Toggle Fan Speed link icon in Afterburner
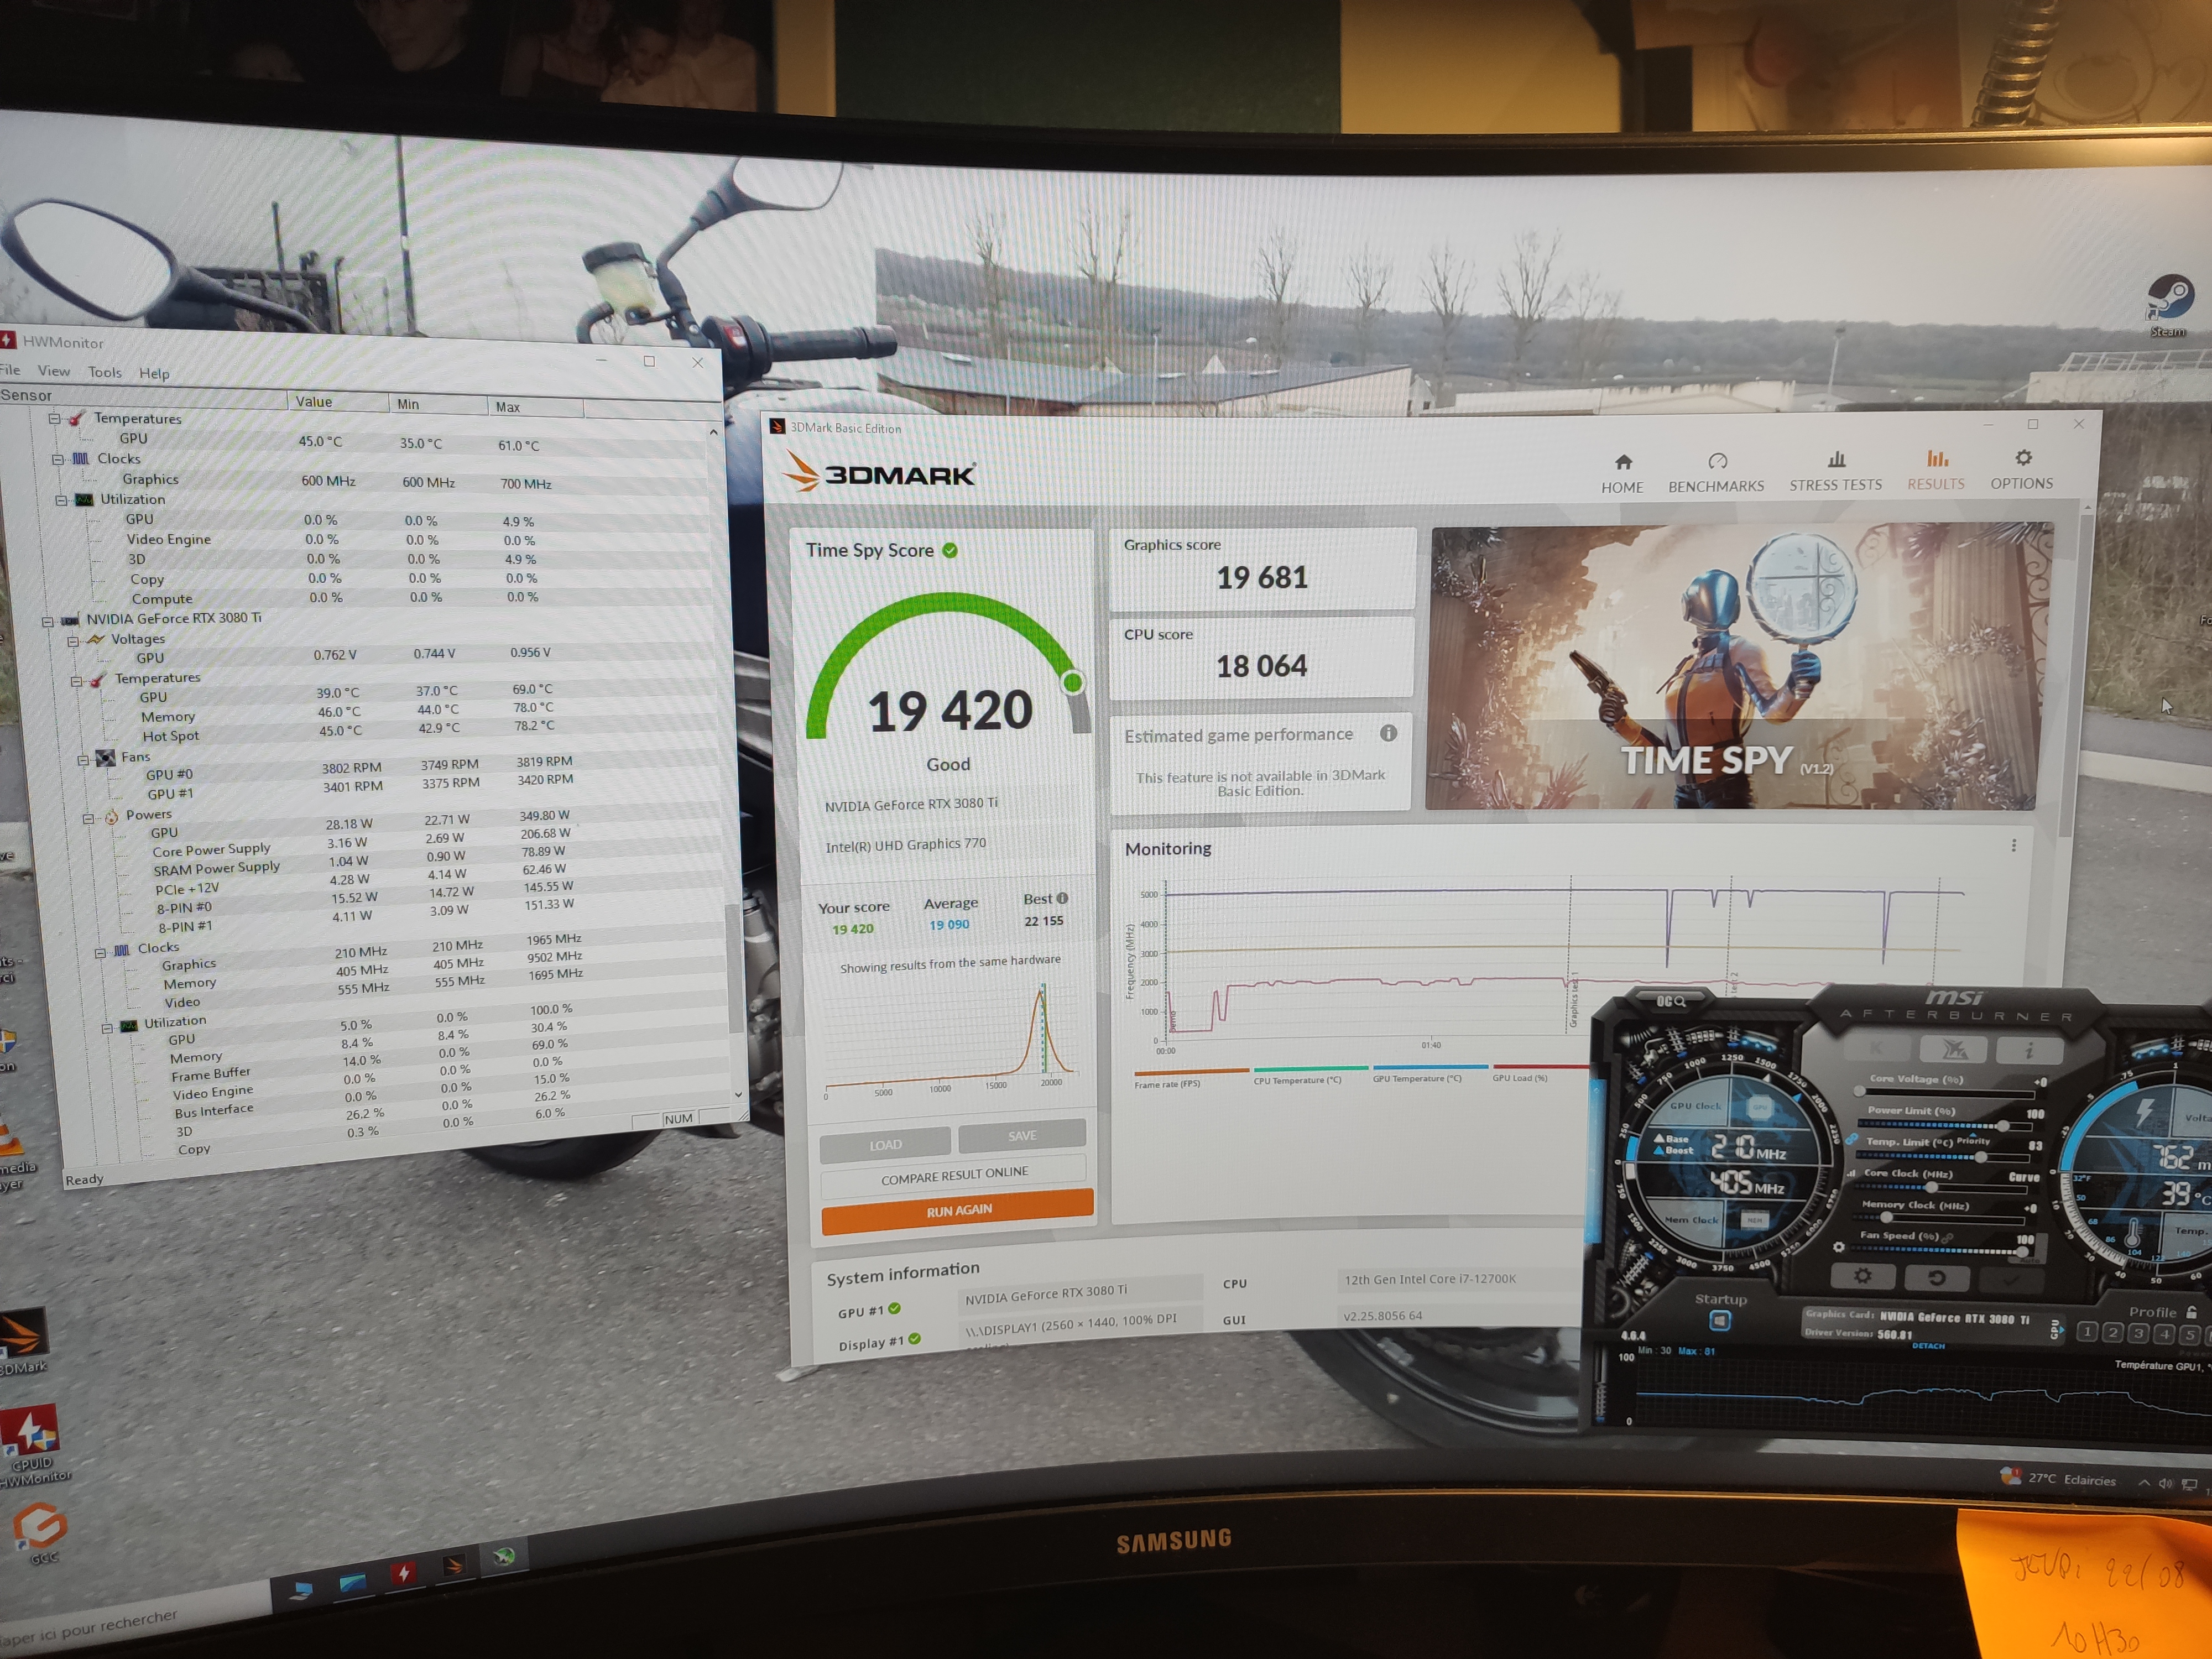Image resolution: width=2212 pixels, height=1659 pixels. click(1947, 1238)
